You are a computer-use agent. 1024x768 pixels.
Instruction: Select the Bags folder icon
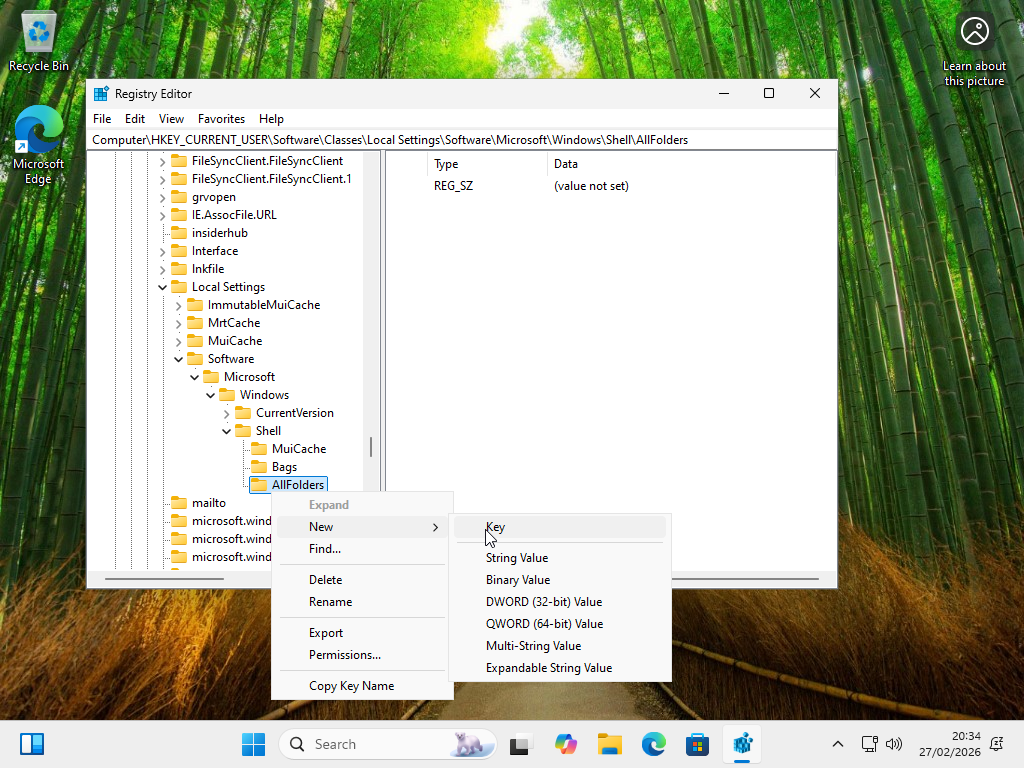click(259, 467)
